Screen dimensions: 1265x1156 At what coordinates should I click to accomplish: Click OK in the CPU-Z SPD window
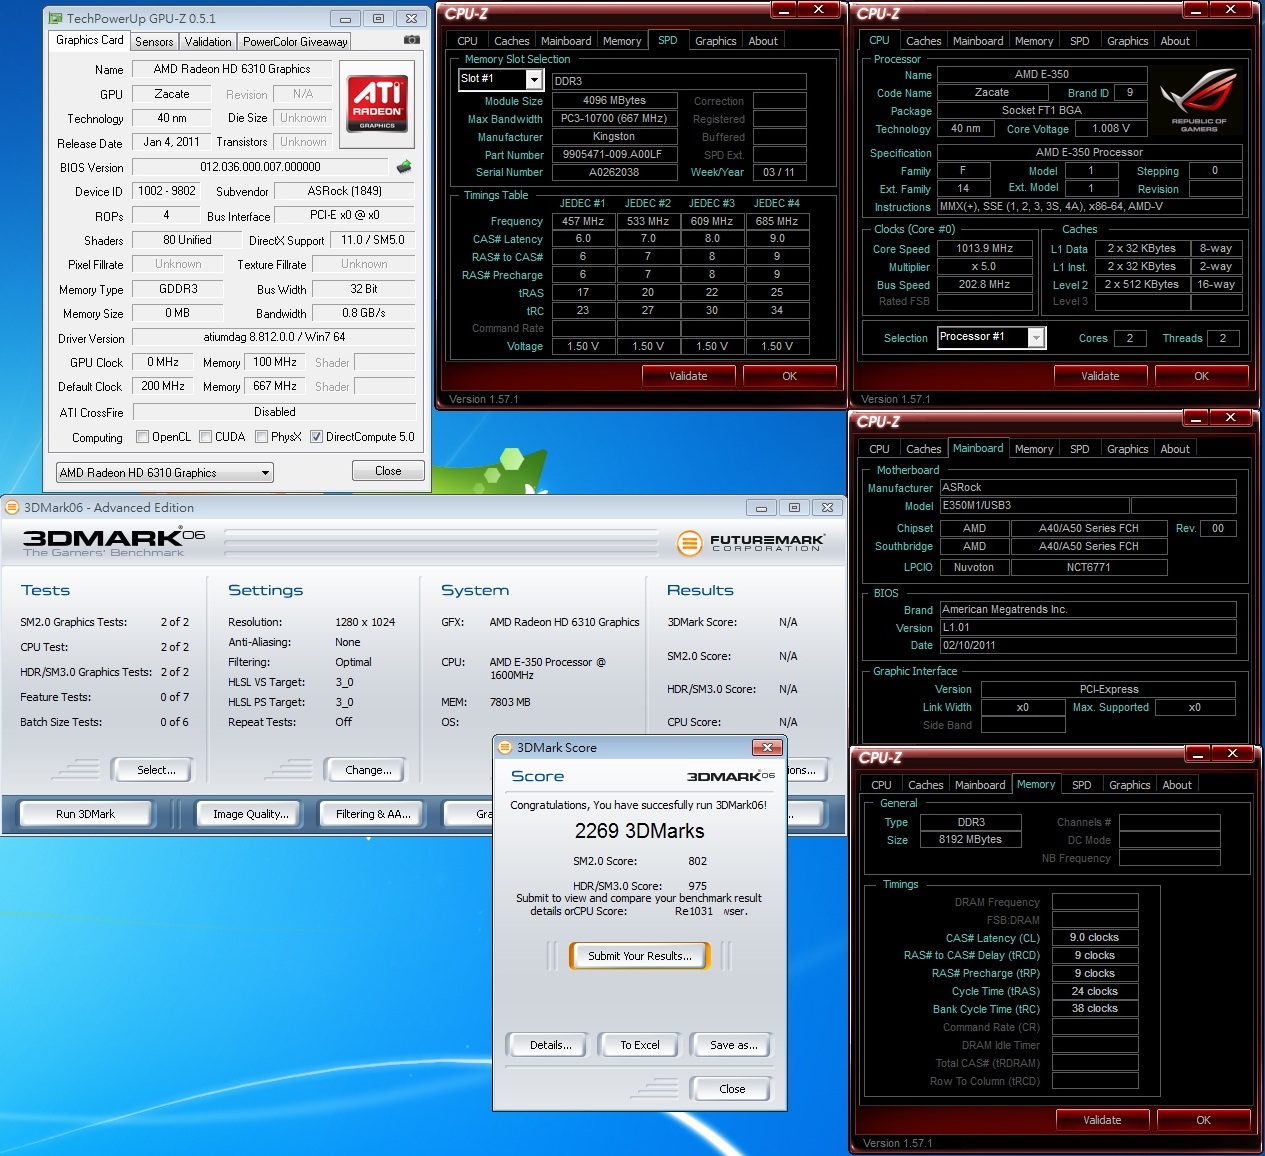(x=790, y=376)
